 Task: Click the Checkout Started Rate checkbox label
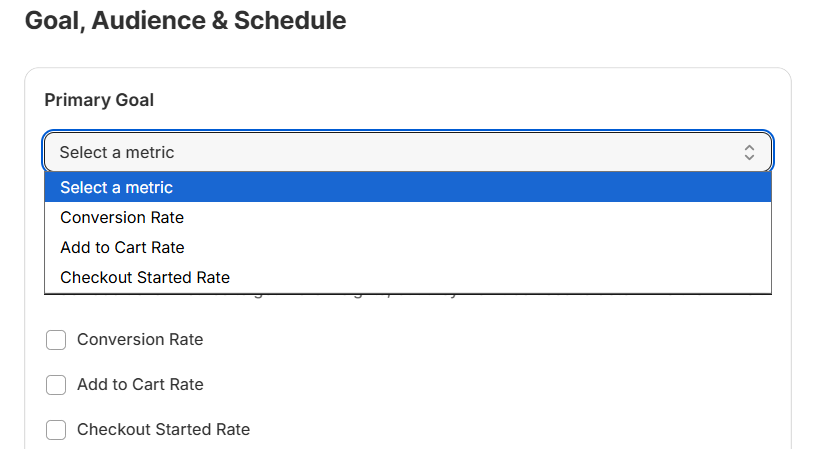coord(163,430)
